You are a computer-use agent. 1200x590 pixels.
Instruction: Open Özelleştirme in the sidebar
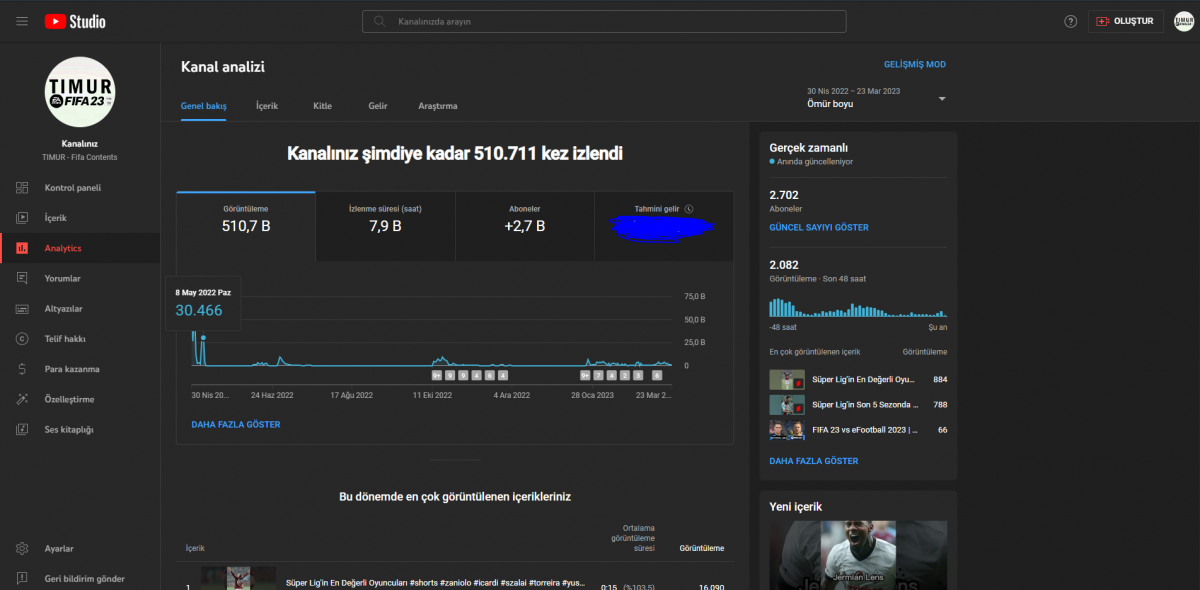click(x=80, y=399)
